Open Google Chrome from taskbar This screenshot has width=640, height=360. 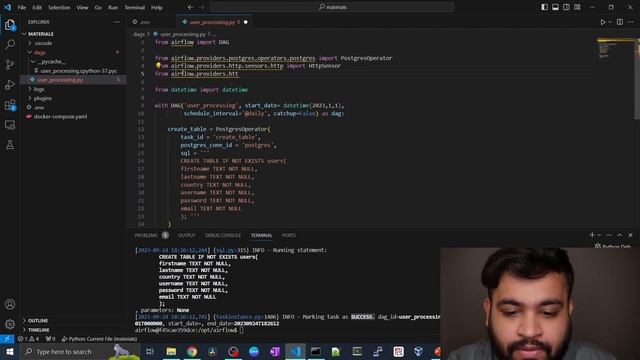(192, 351)
